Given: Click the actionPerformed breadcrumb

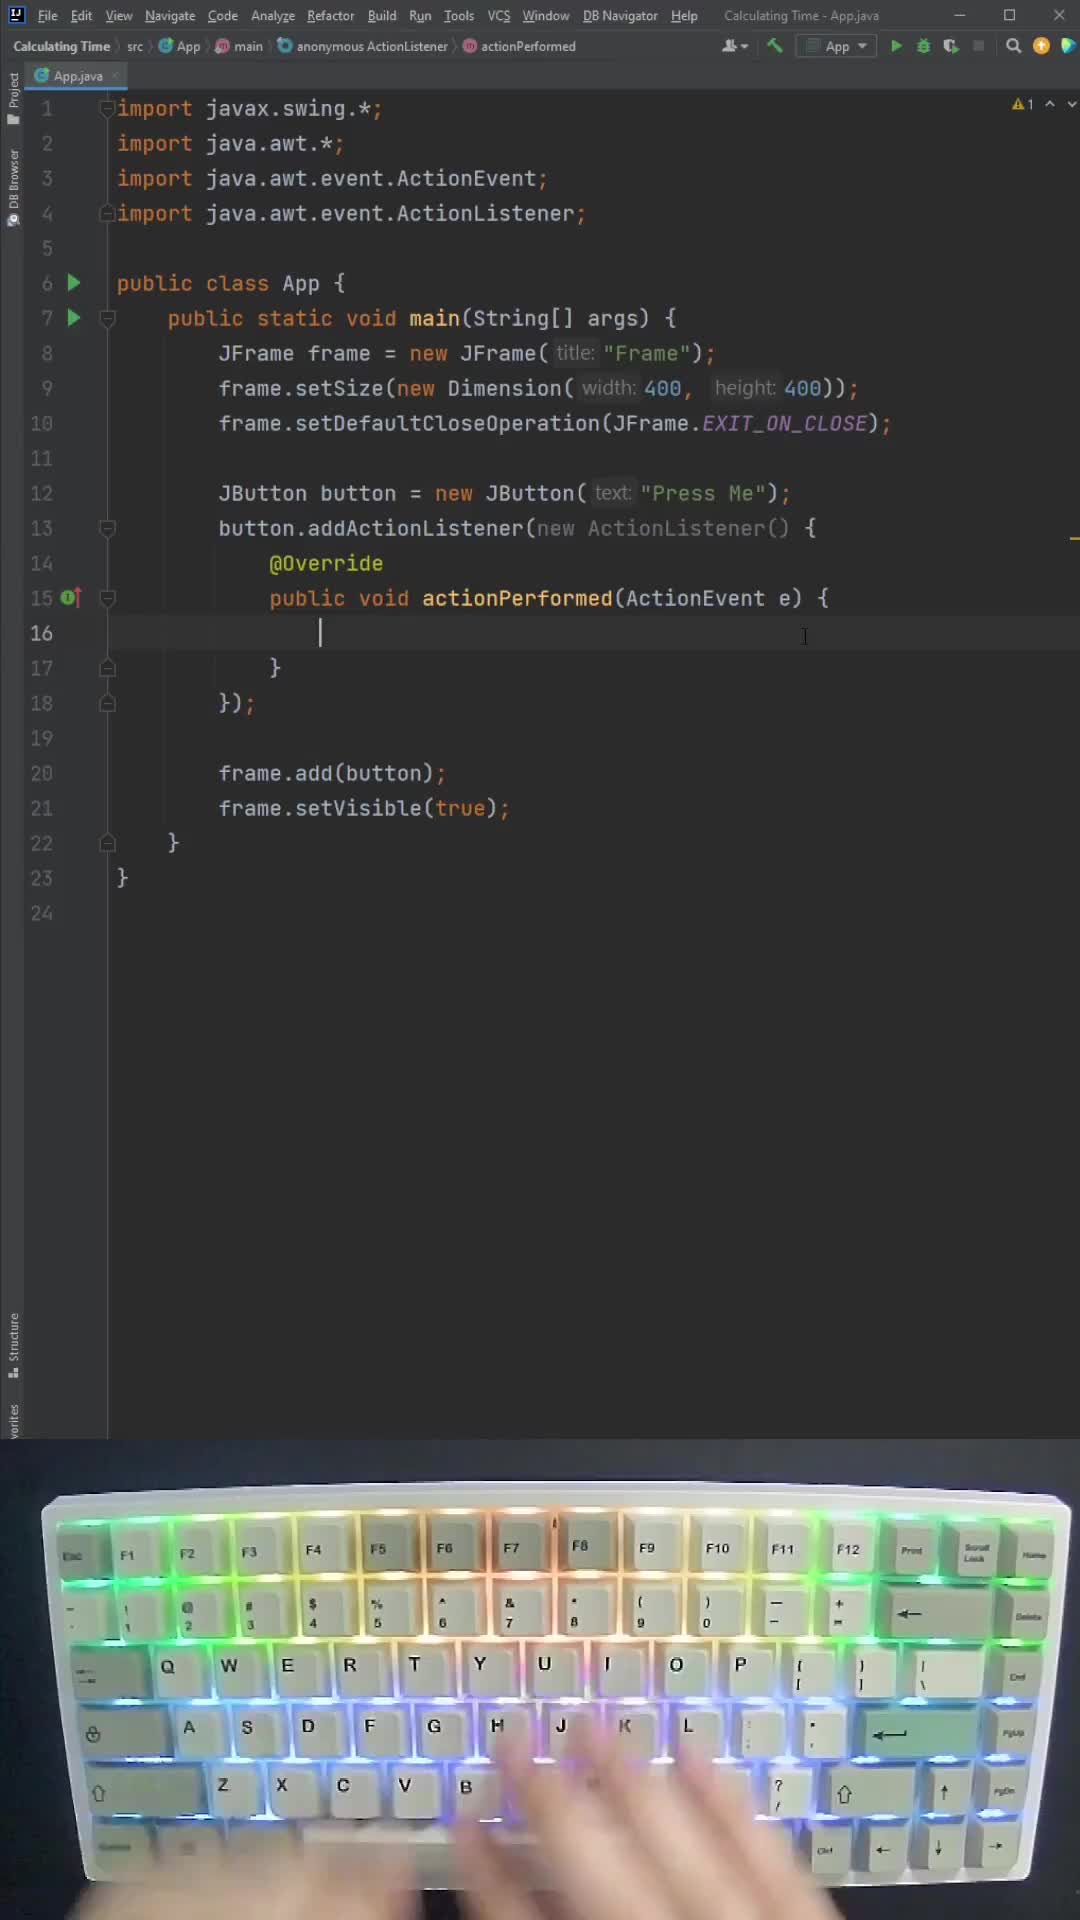Looking at the screenshot, I should pos(519,46).
